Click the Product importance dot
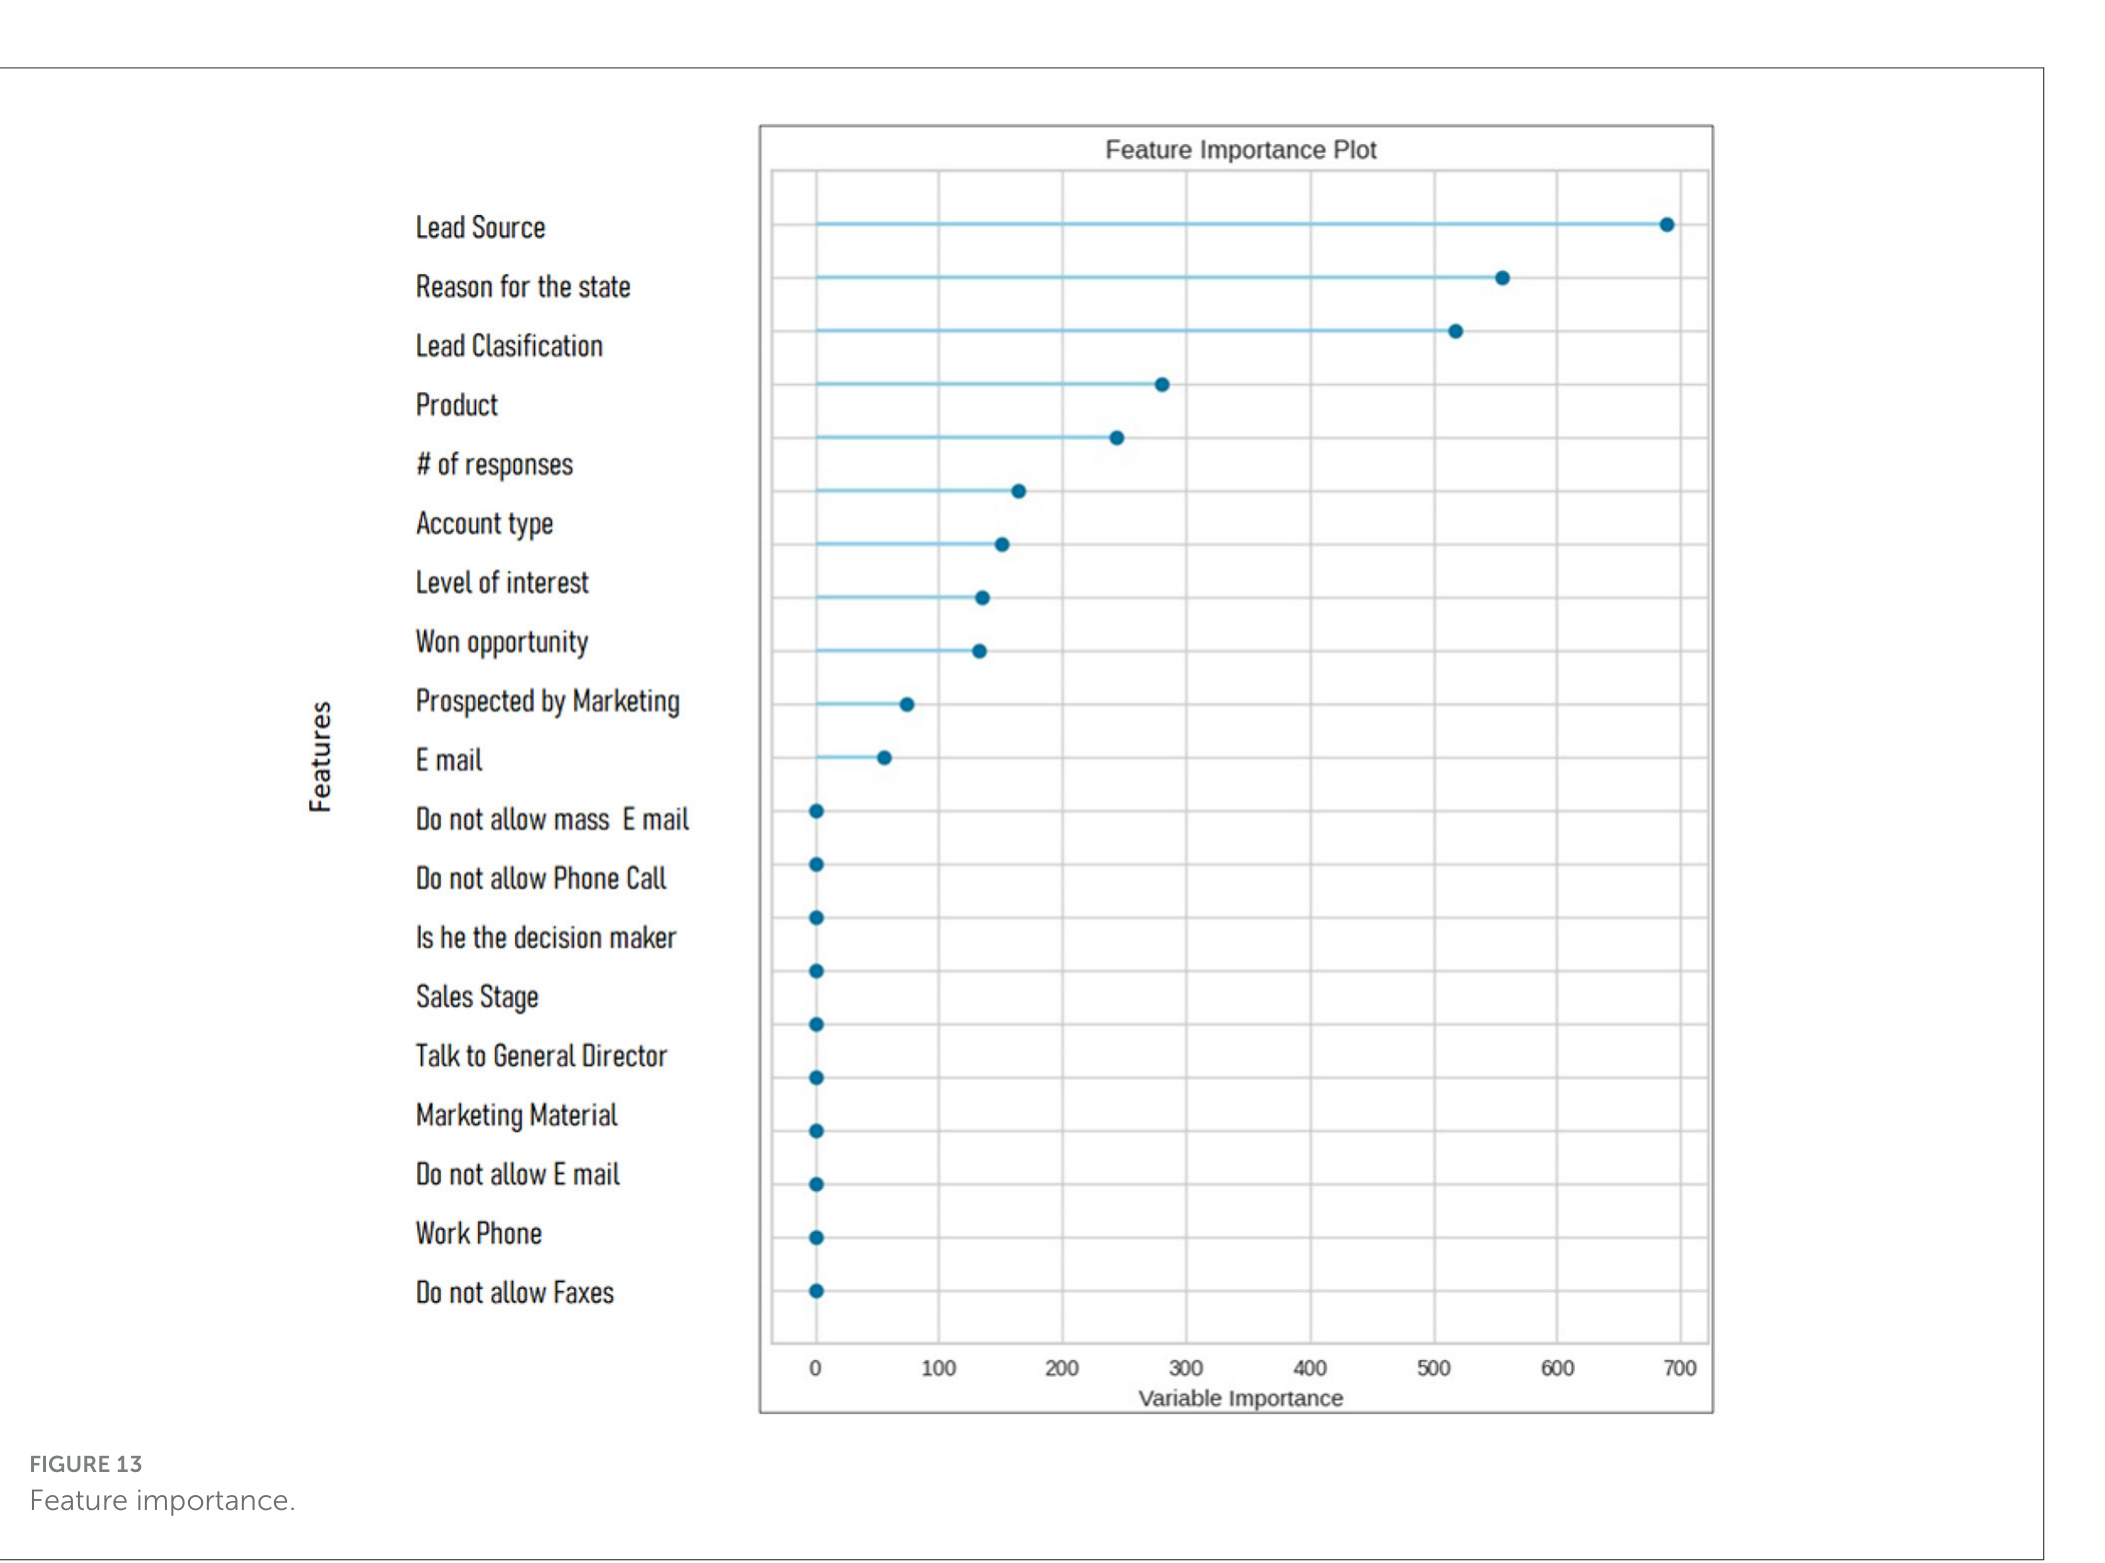The image size is (2105, 1563). [1161, 385]
